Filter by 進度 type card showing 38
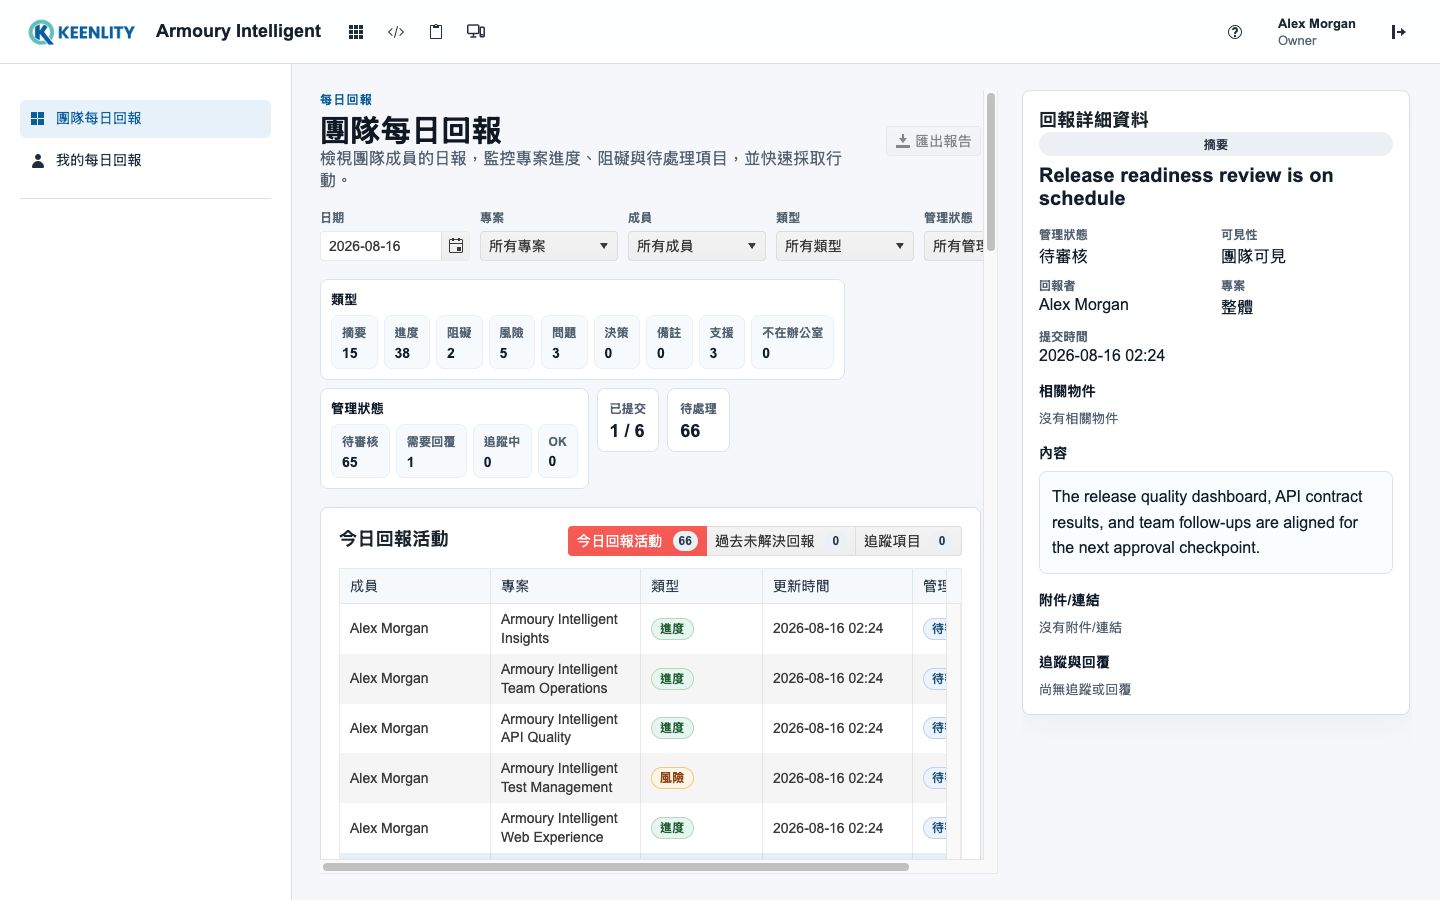This screenshot has width=1440, height=900. tap(407, 342)
